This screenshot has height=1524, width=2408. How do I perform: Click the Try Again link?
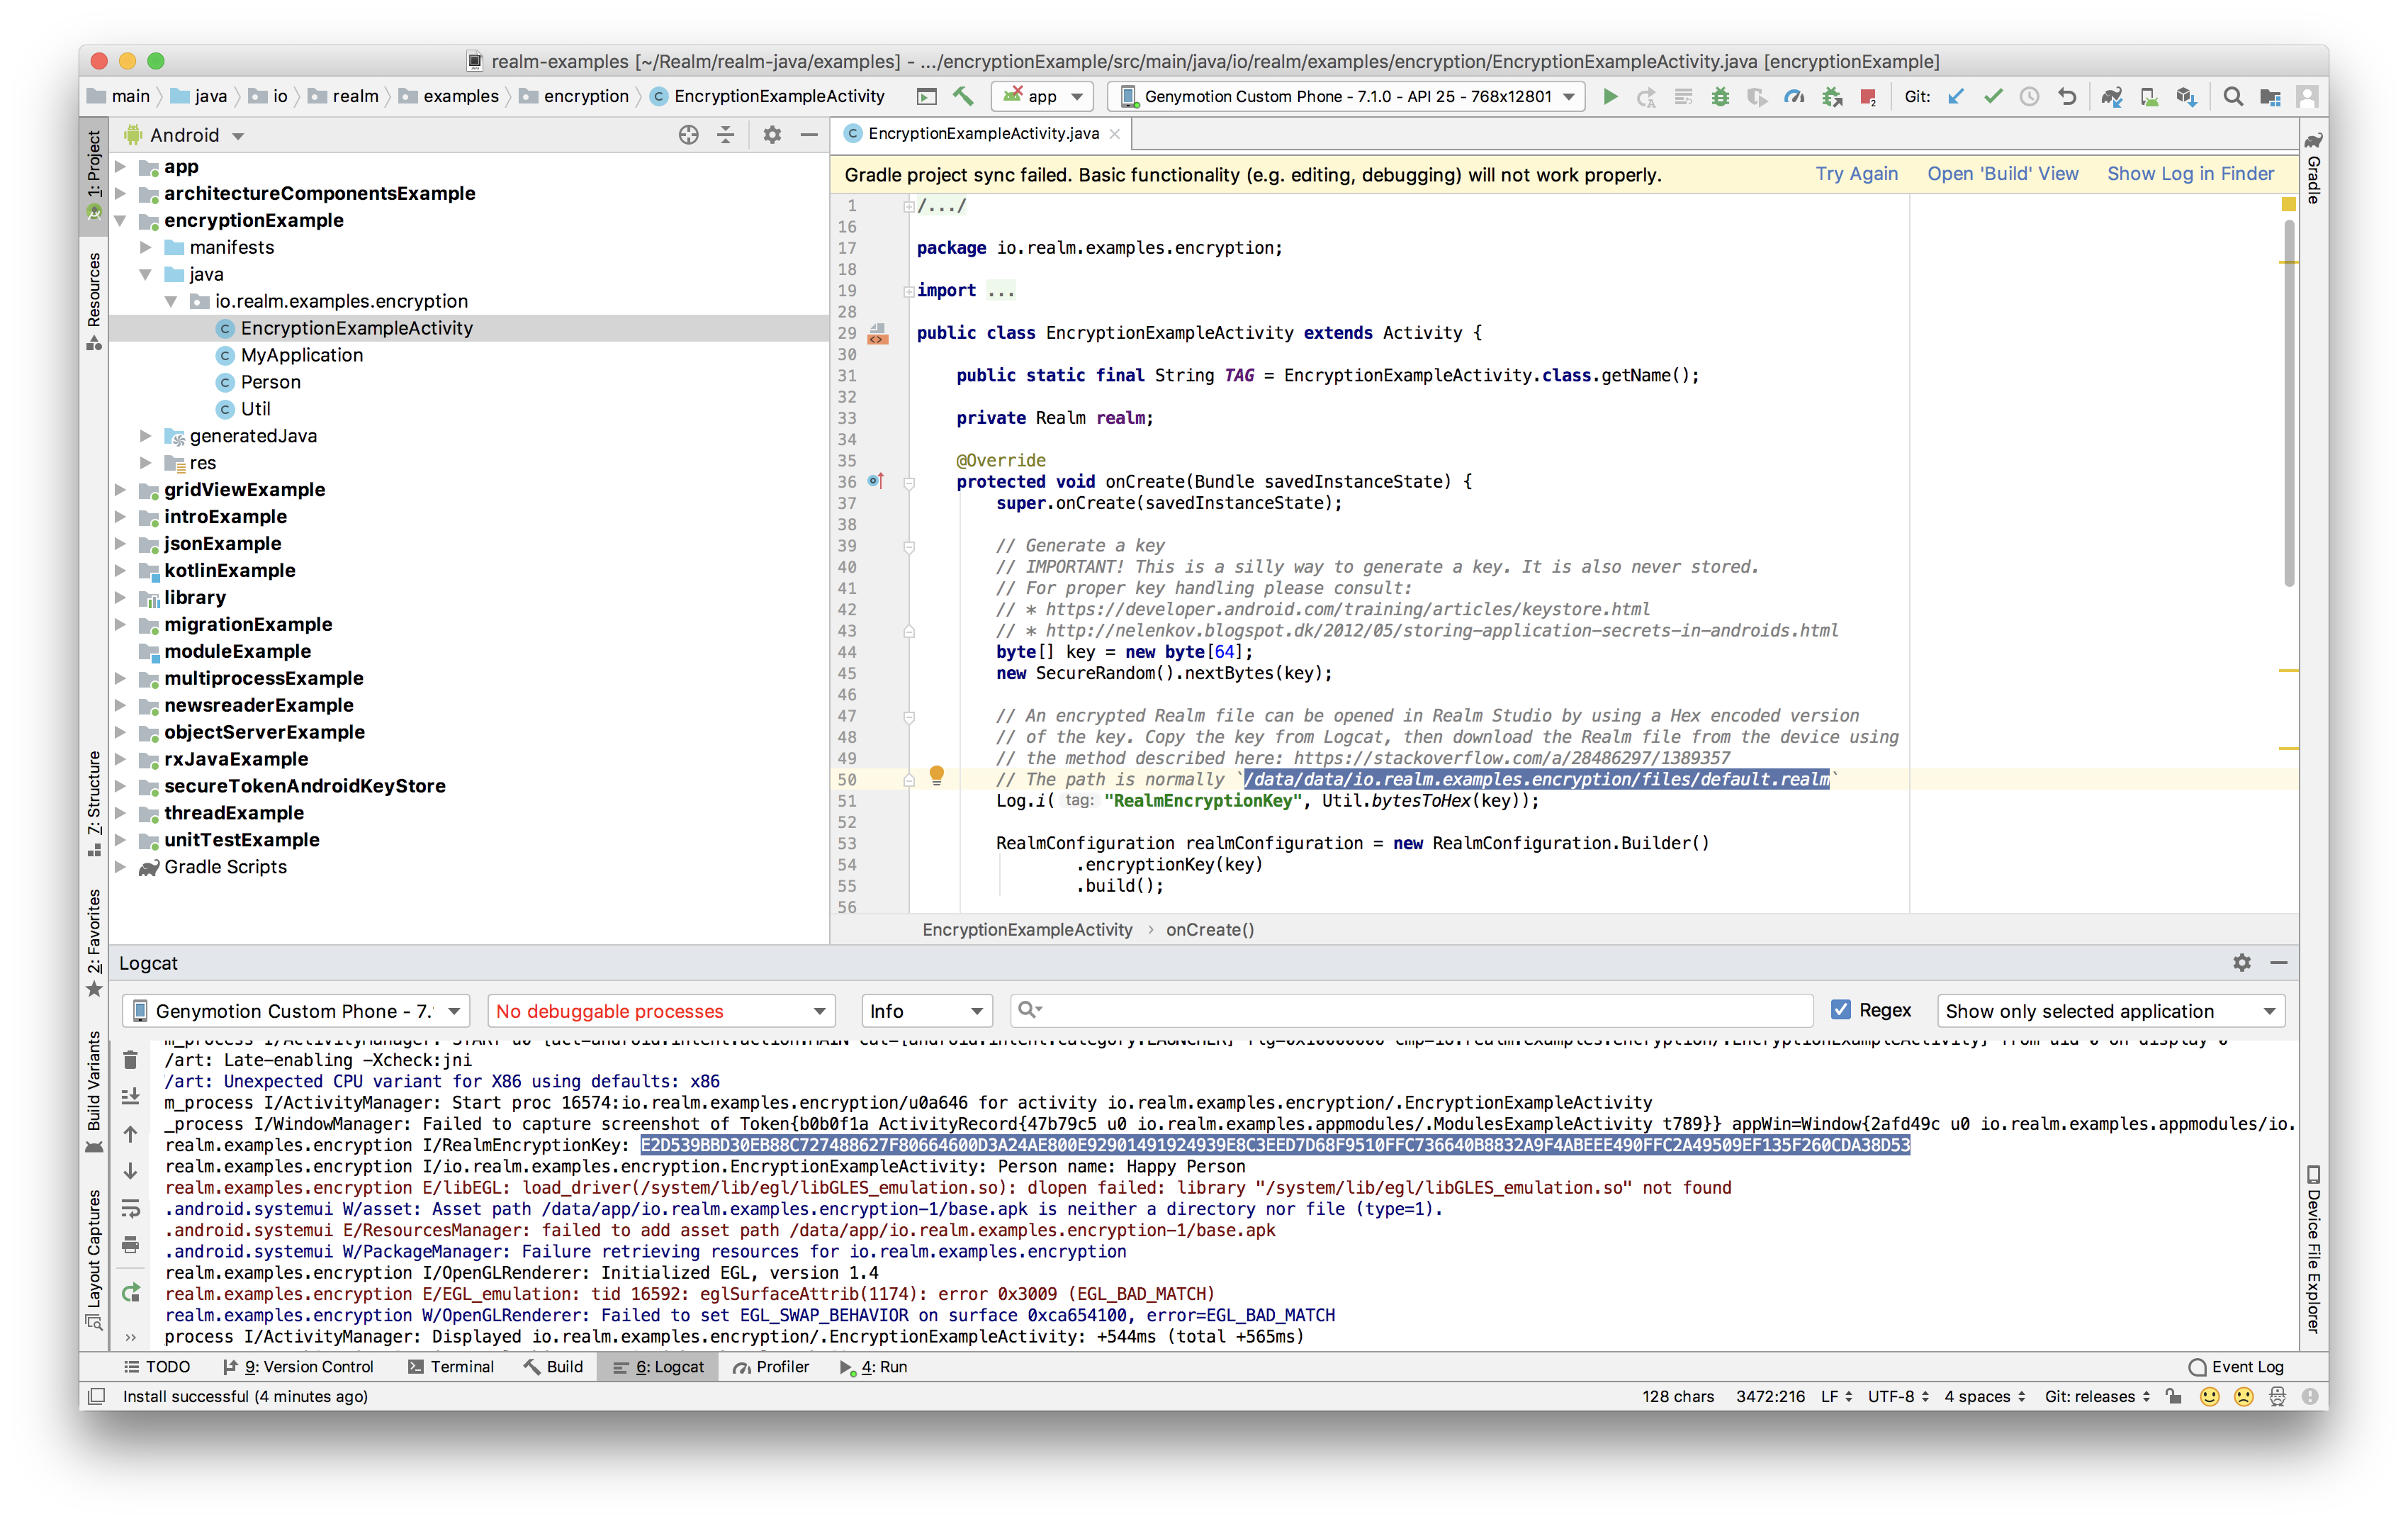[1856, 174]
